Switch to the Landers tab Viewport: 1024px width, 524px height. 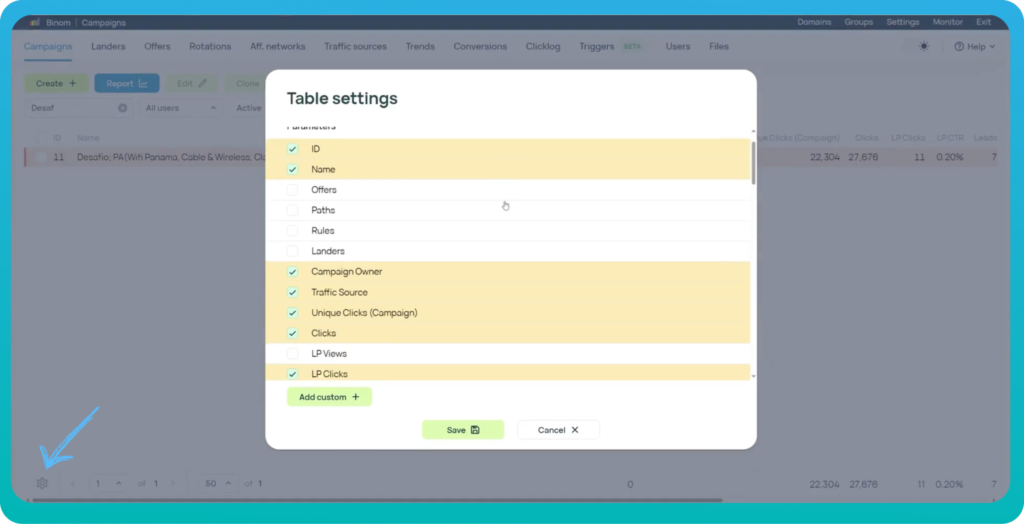tap(108, 46)
